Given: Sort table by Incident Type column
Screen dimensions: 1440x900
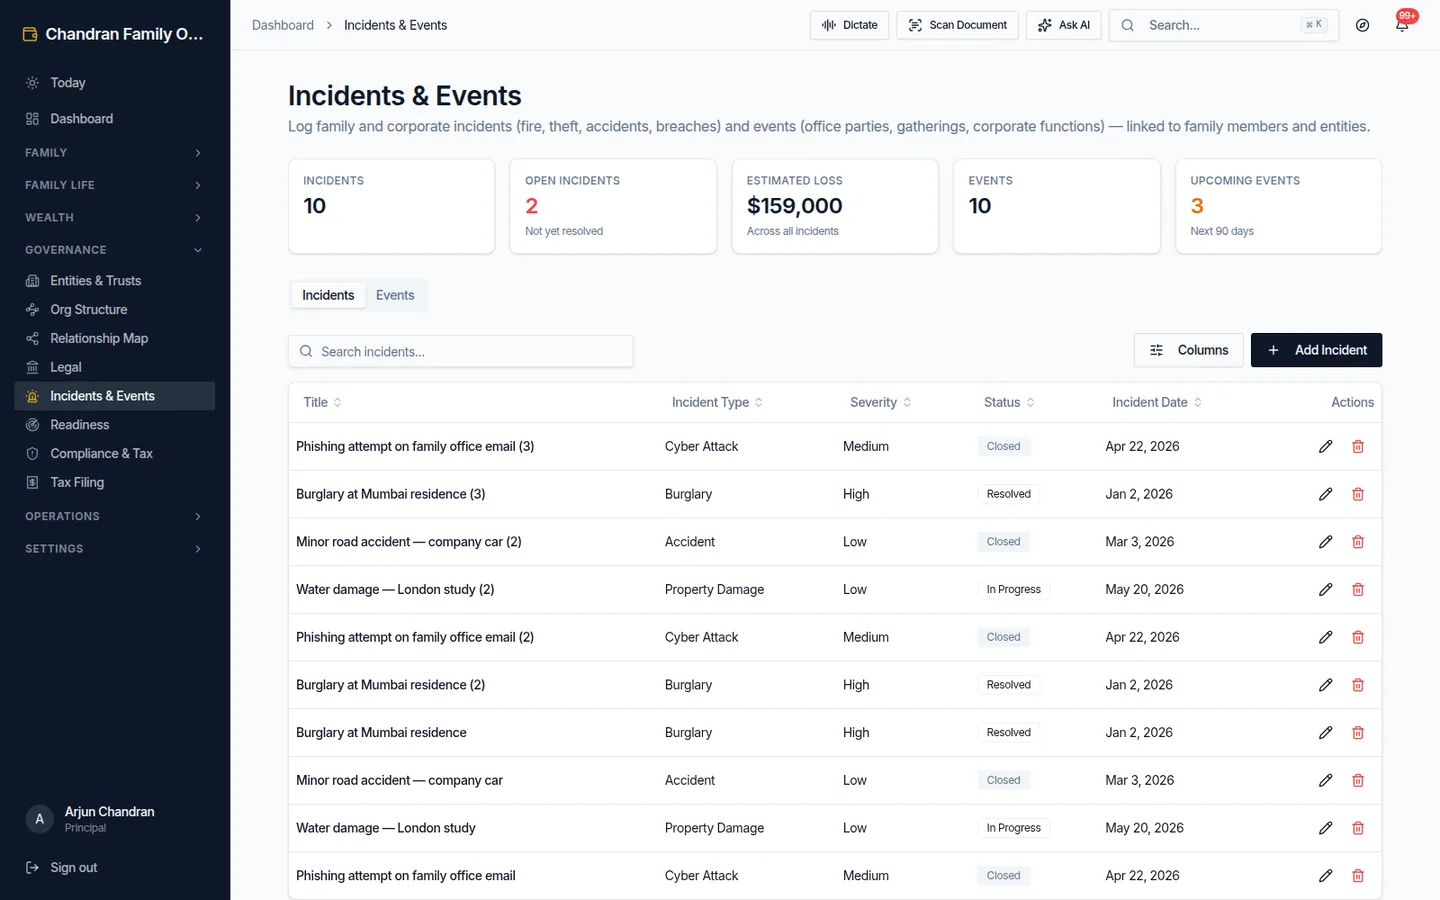Looking at the screenshot, I should click(x=718, y=403).
